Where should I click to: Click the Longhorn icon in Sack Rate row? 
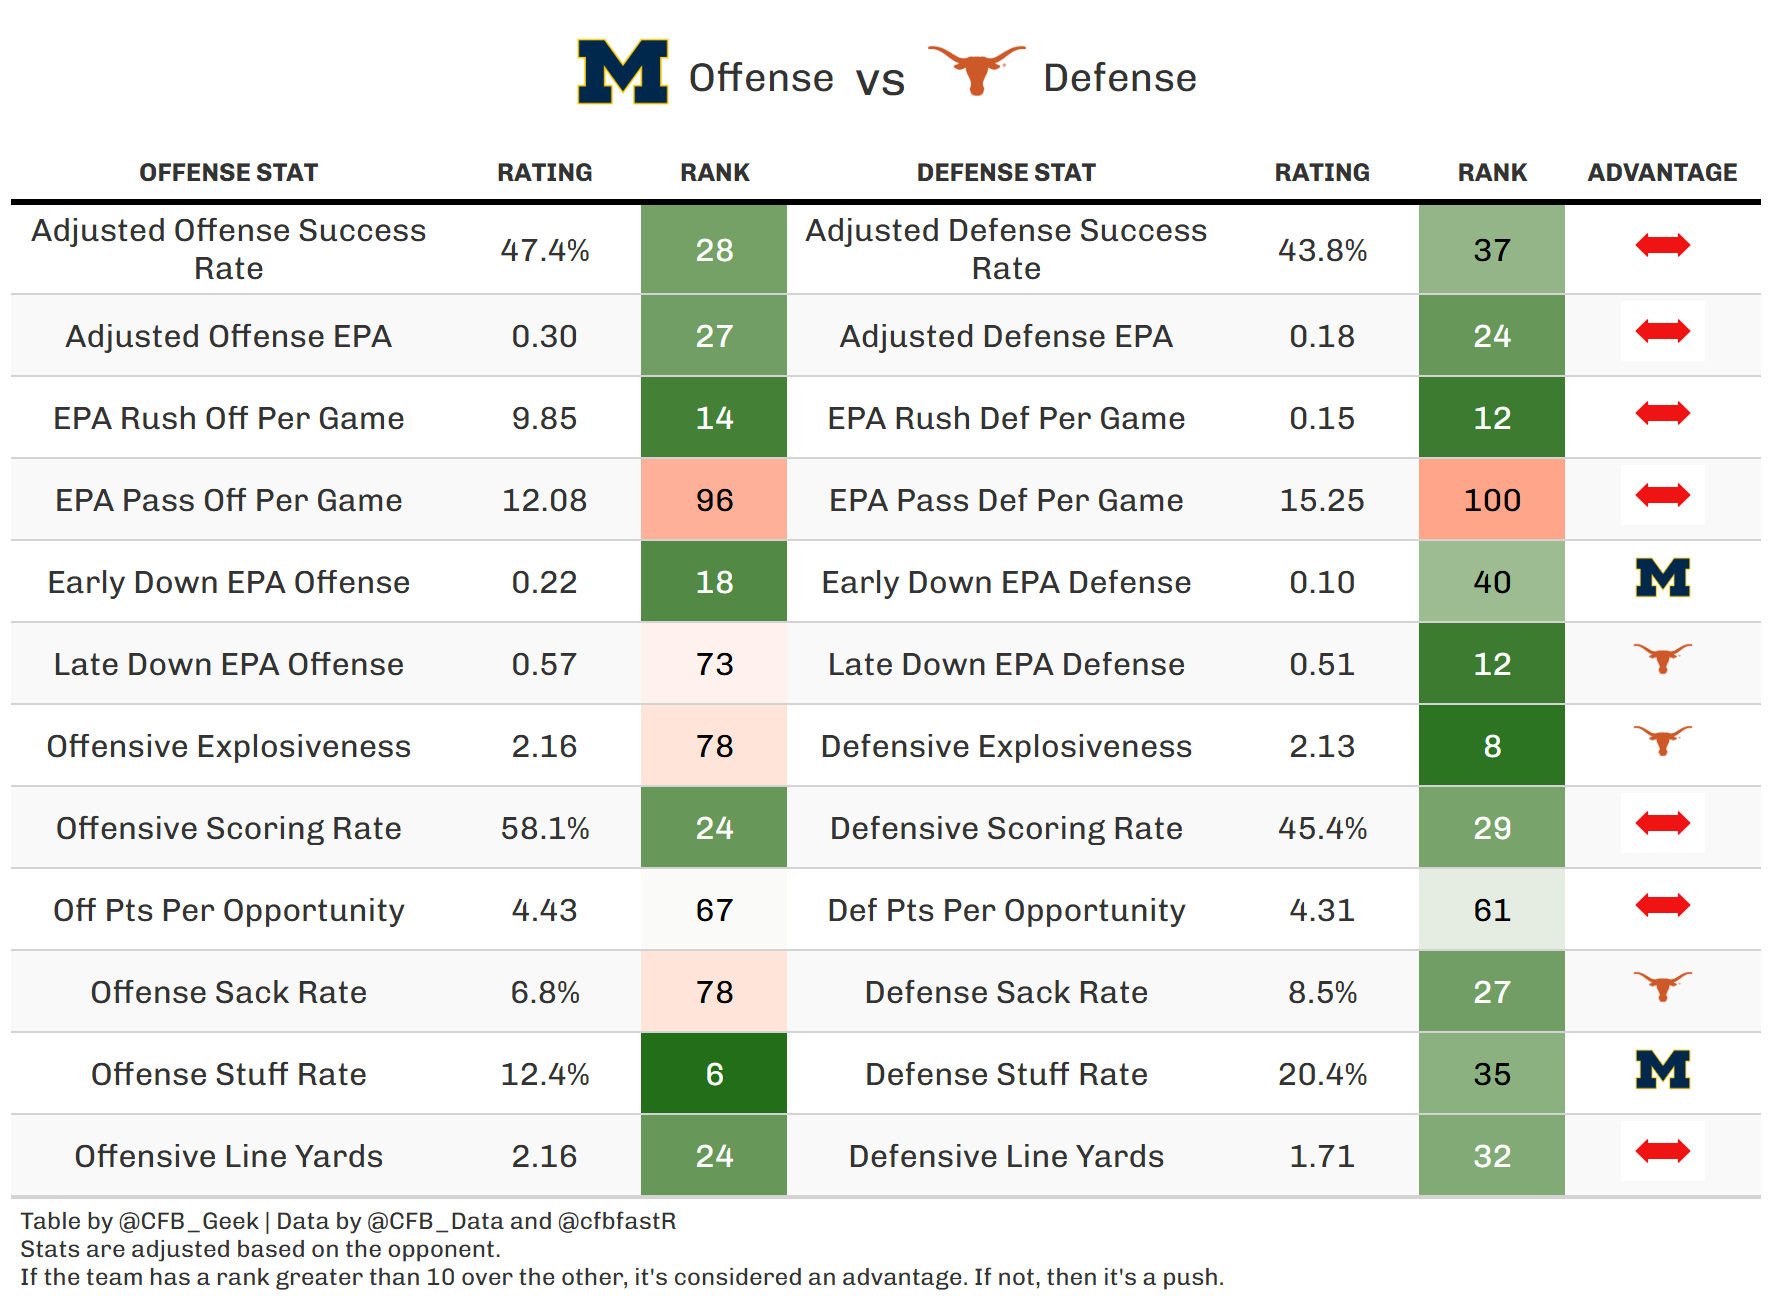click(1662, 987)
